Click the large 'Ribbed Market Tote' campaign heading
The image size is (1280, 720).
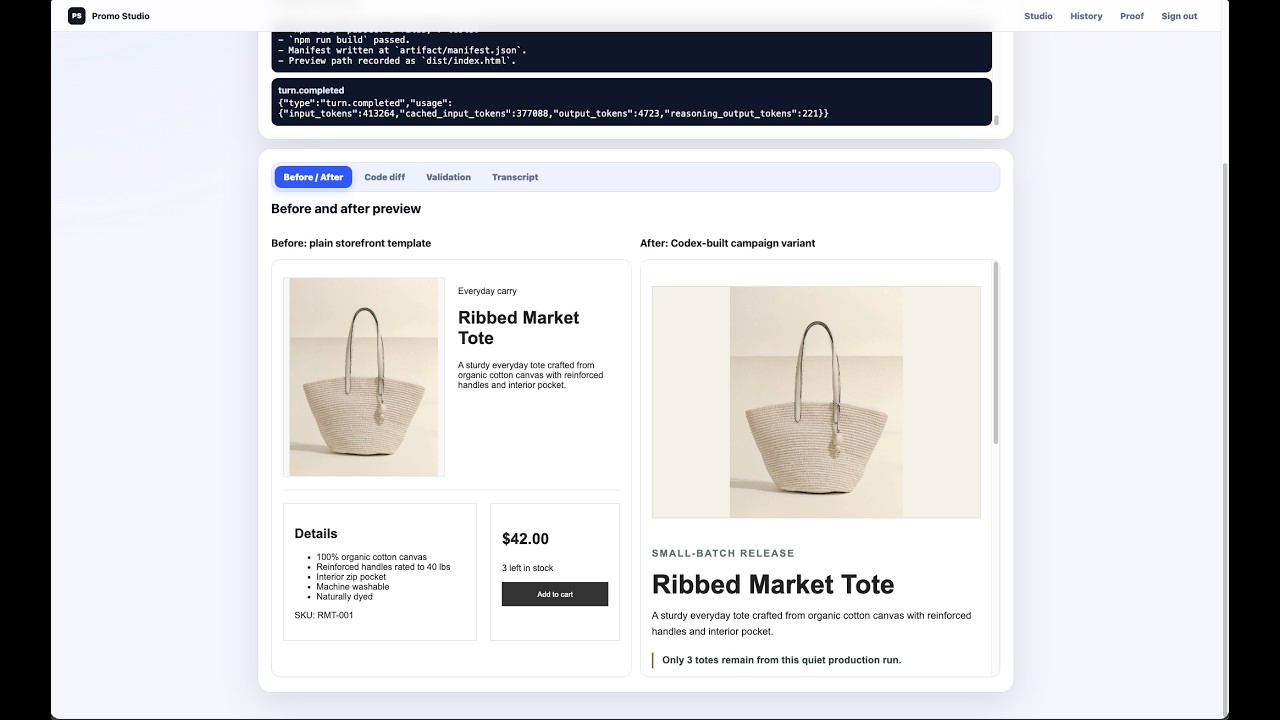pos(773,584)
